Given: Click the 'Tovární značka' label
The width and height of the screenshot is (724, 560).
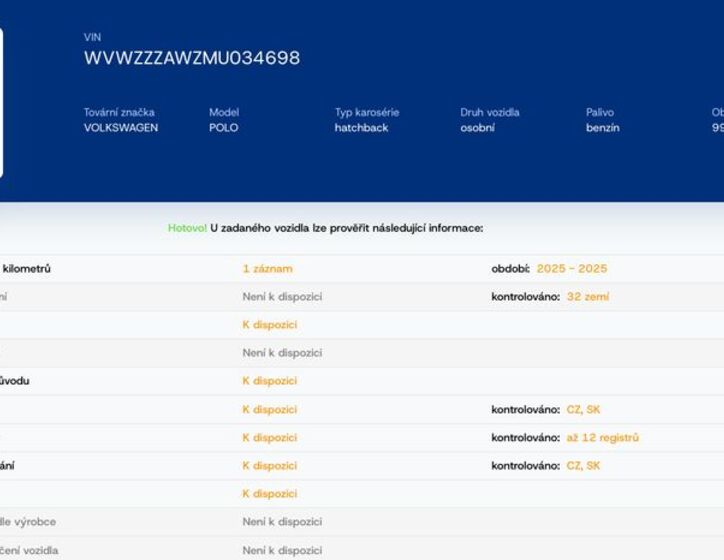Looking at the screenshot, I should click(119, 112).
